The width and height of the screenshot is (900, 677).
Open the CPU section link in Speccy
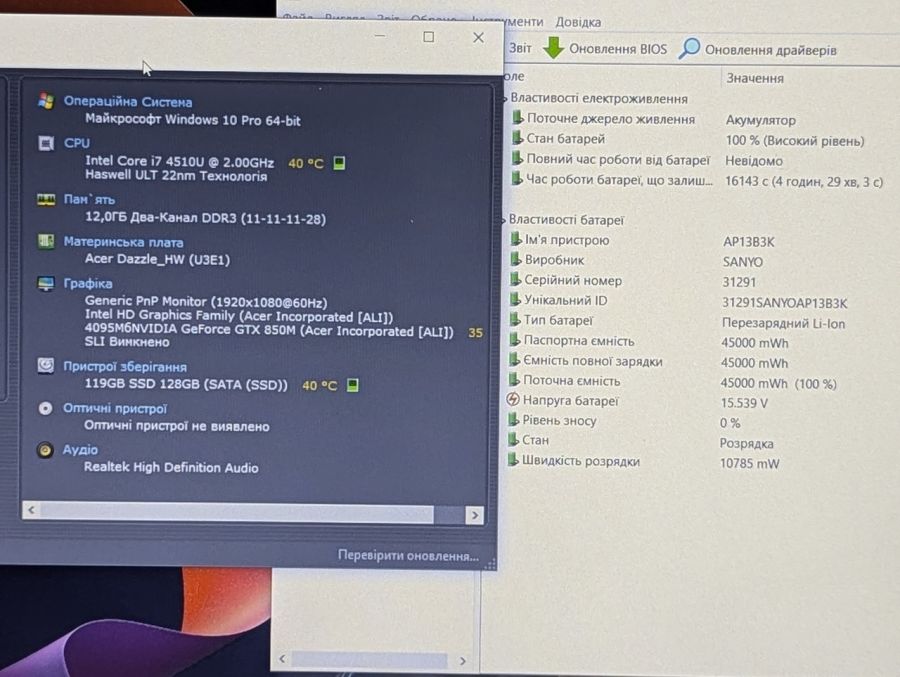[x=77, y=142]
